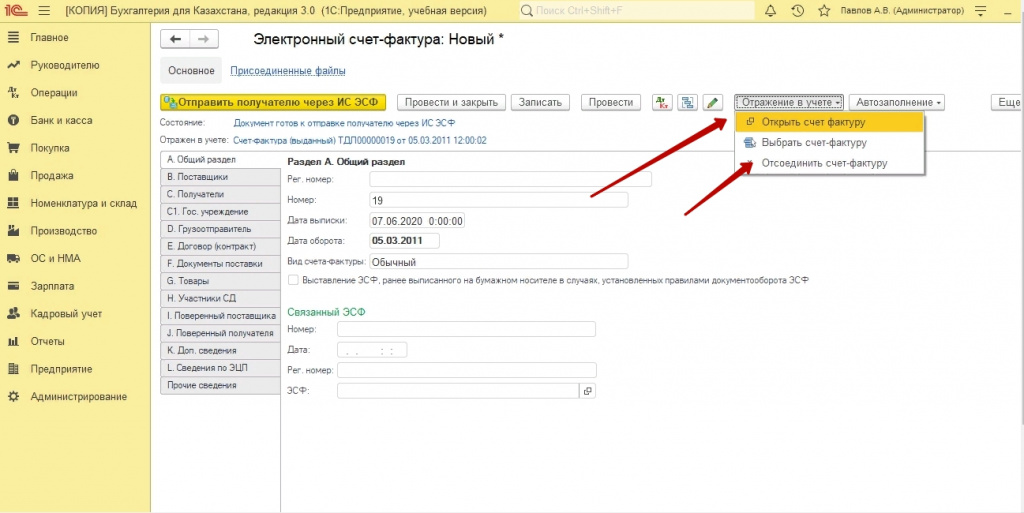
Task: Open the service settings icon at top right
Action: click(x=980, y=10)
